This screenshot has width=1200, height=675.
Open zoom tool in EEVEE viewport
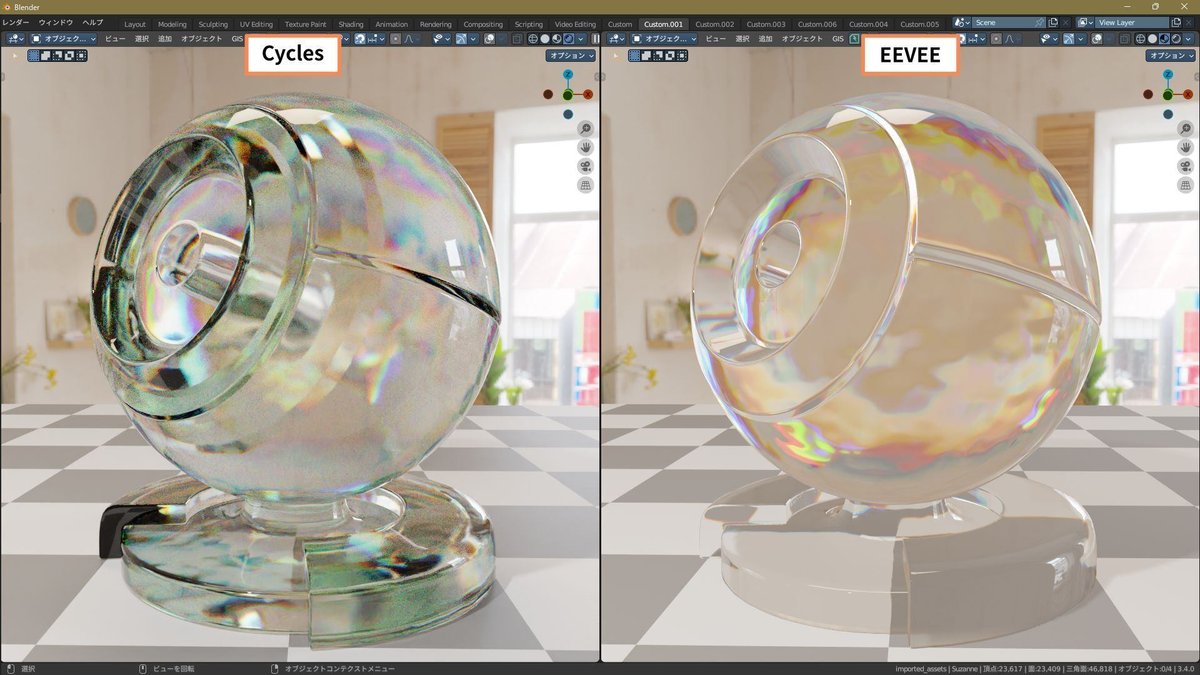pyautogui.click(x=1185, y=128)
